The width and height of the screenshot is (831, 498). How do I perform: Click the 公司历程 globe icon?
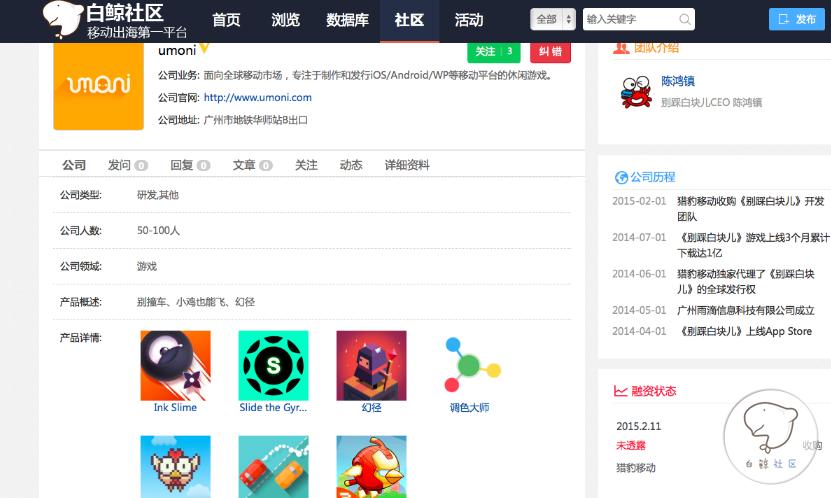point(621,177)
